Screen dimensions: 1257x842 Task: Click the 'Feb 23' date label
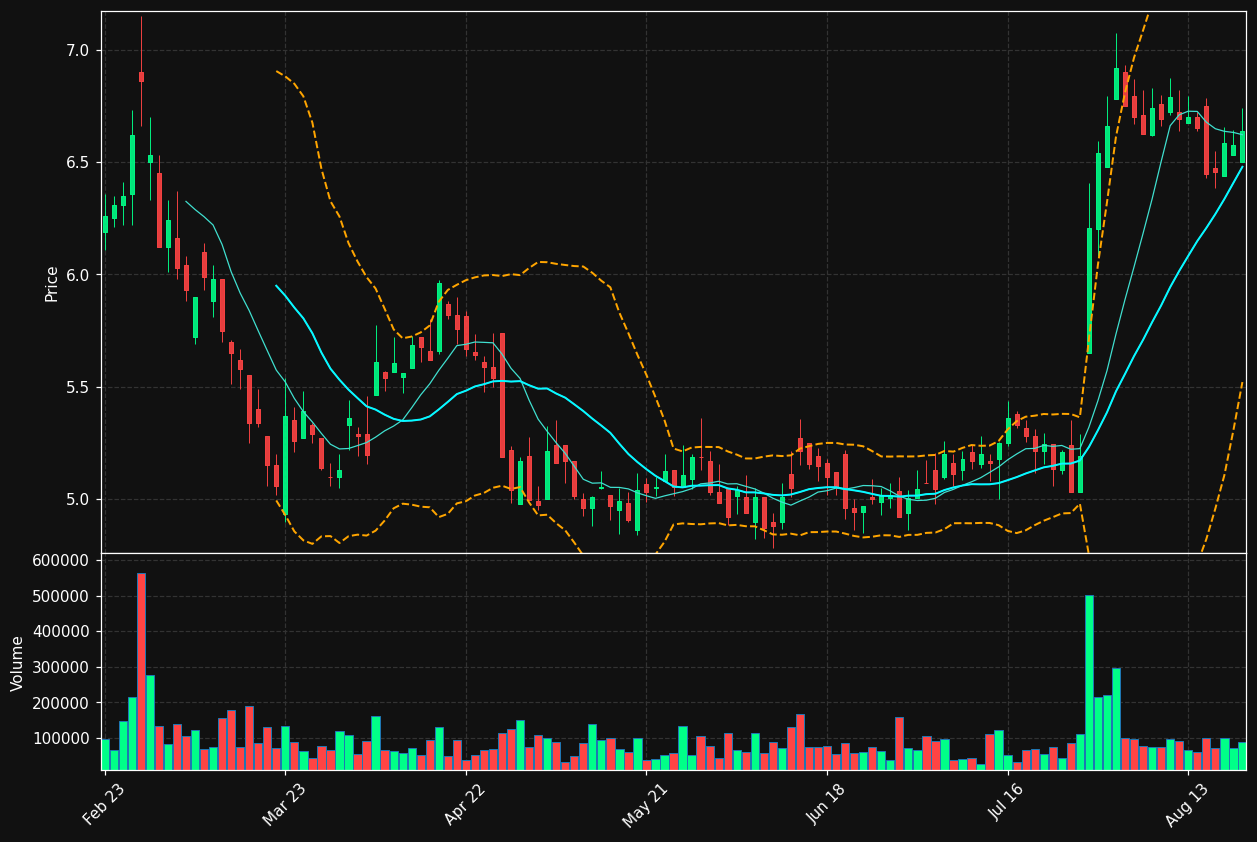(x=104, y=803)
